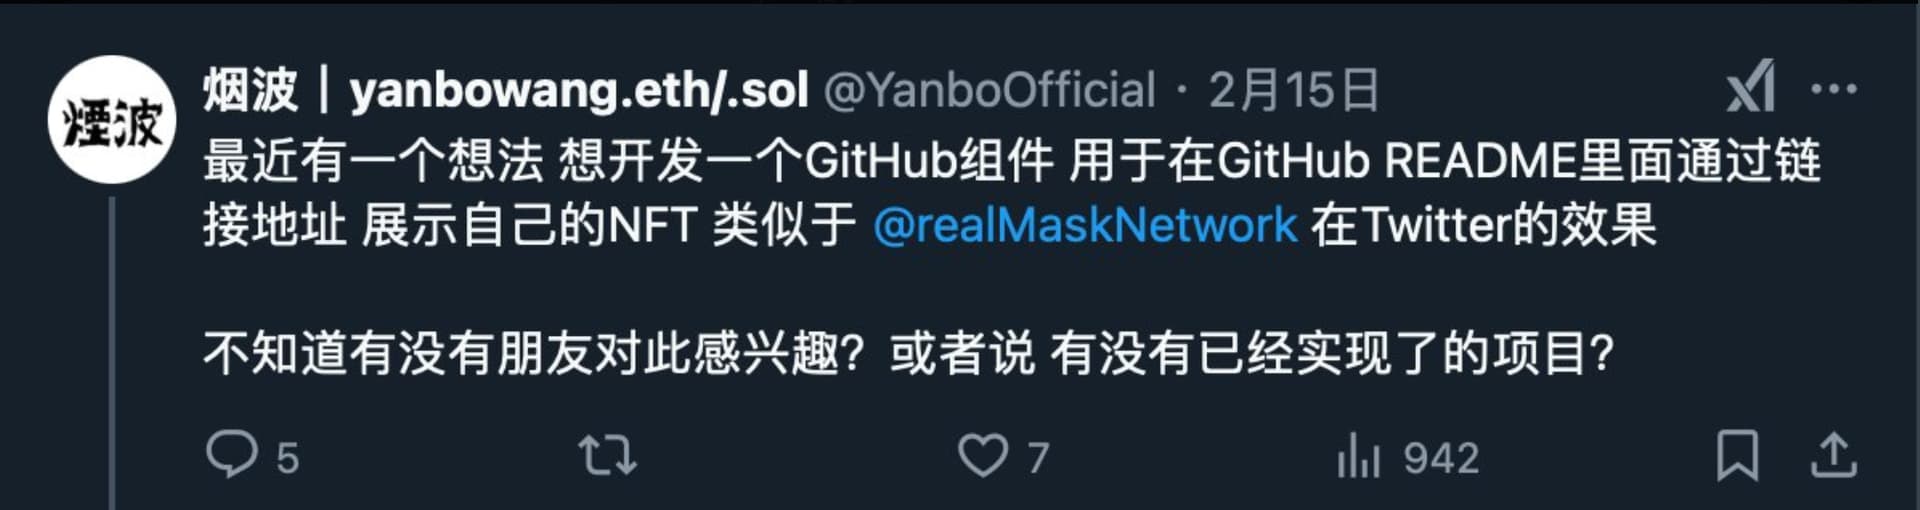Bookmark this post
This screenshot has height=510, width=1920.
pyautogui.click(x=1738, y=455)
